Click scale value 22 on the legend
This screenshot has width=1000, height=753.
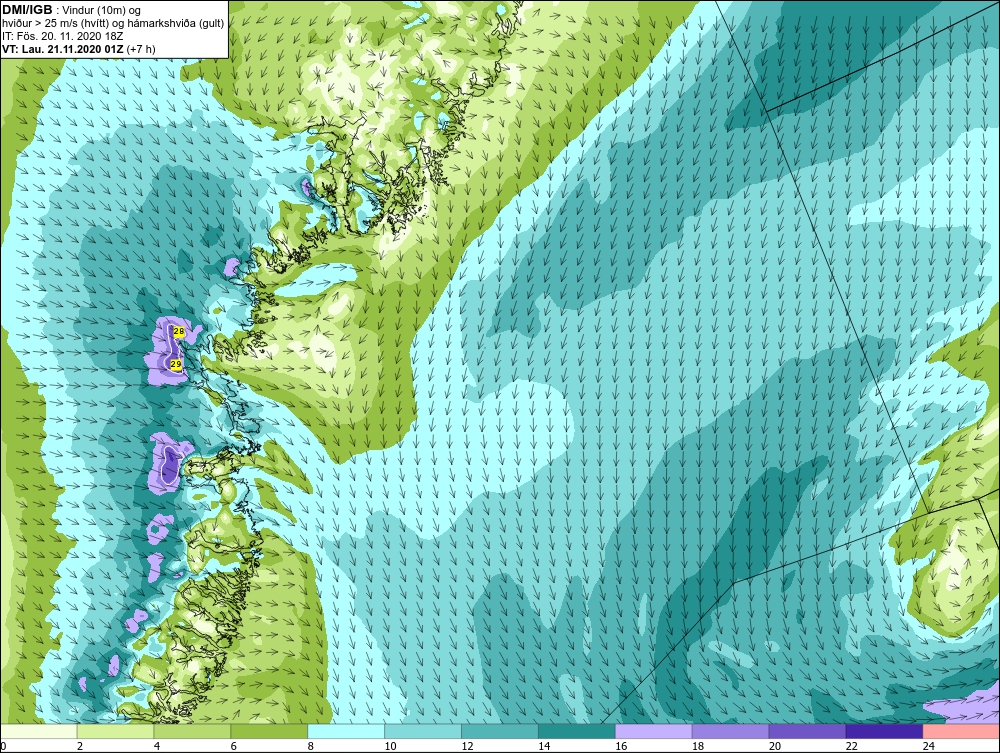coord(851,746)
